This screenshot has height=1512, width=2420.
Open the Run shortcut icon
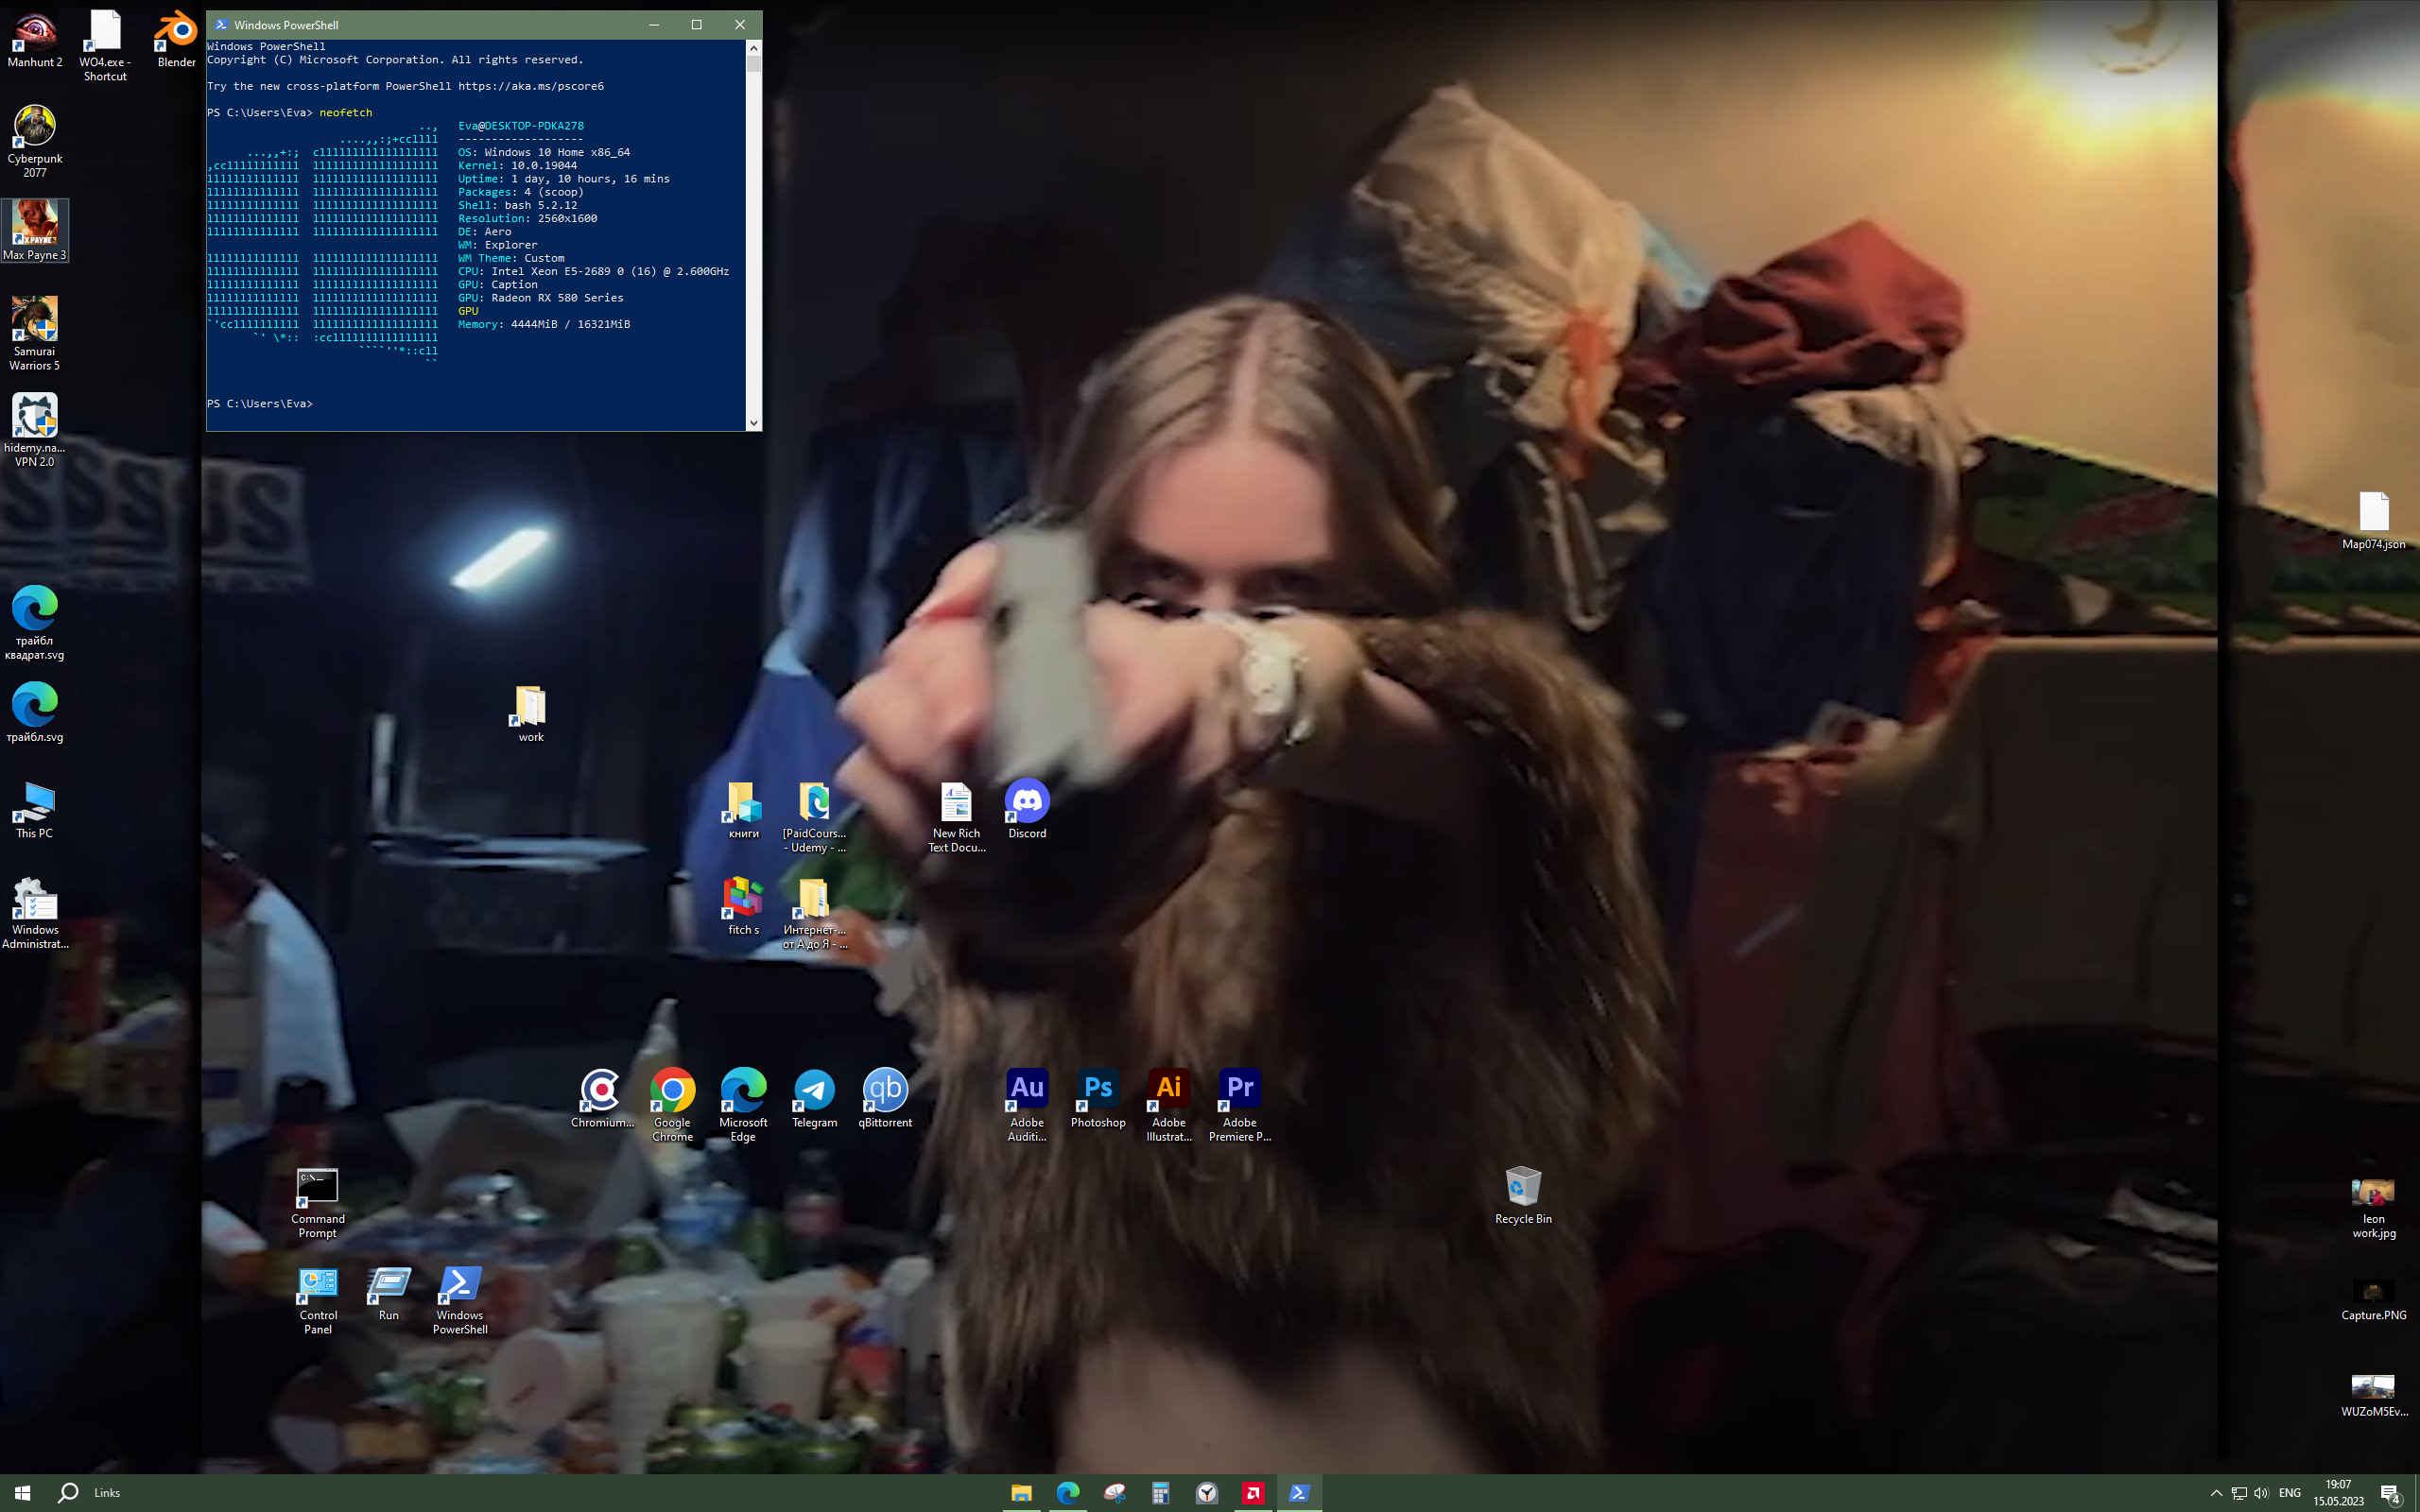tap(389, 1291)
